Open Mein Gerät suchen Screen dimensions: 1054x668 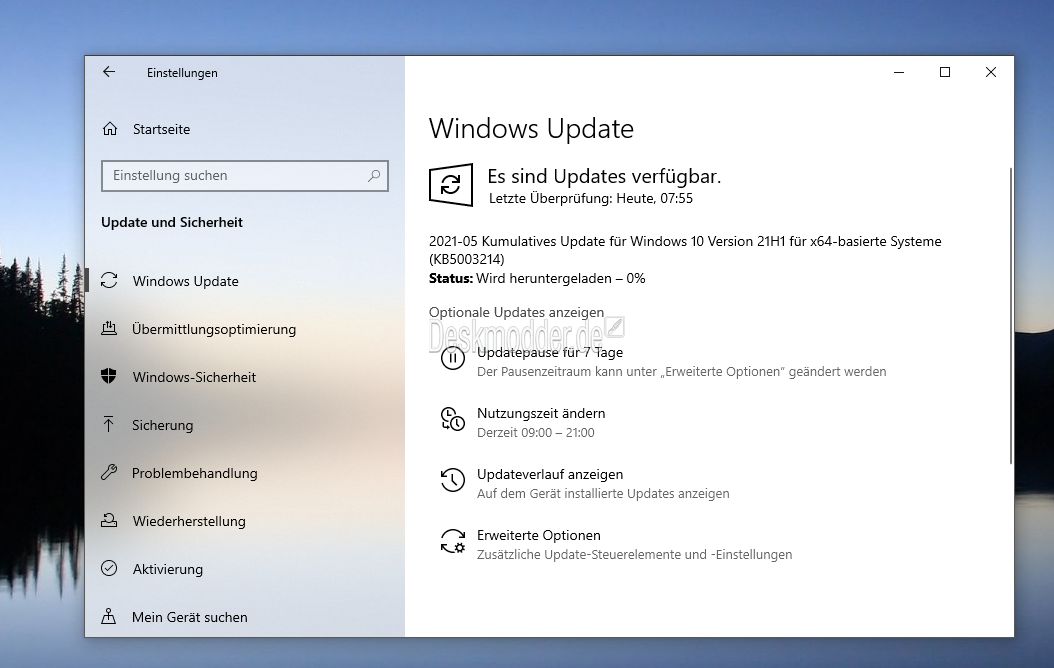click(190, 617)
